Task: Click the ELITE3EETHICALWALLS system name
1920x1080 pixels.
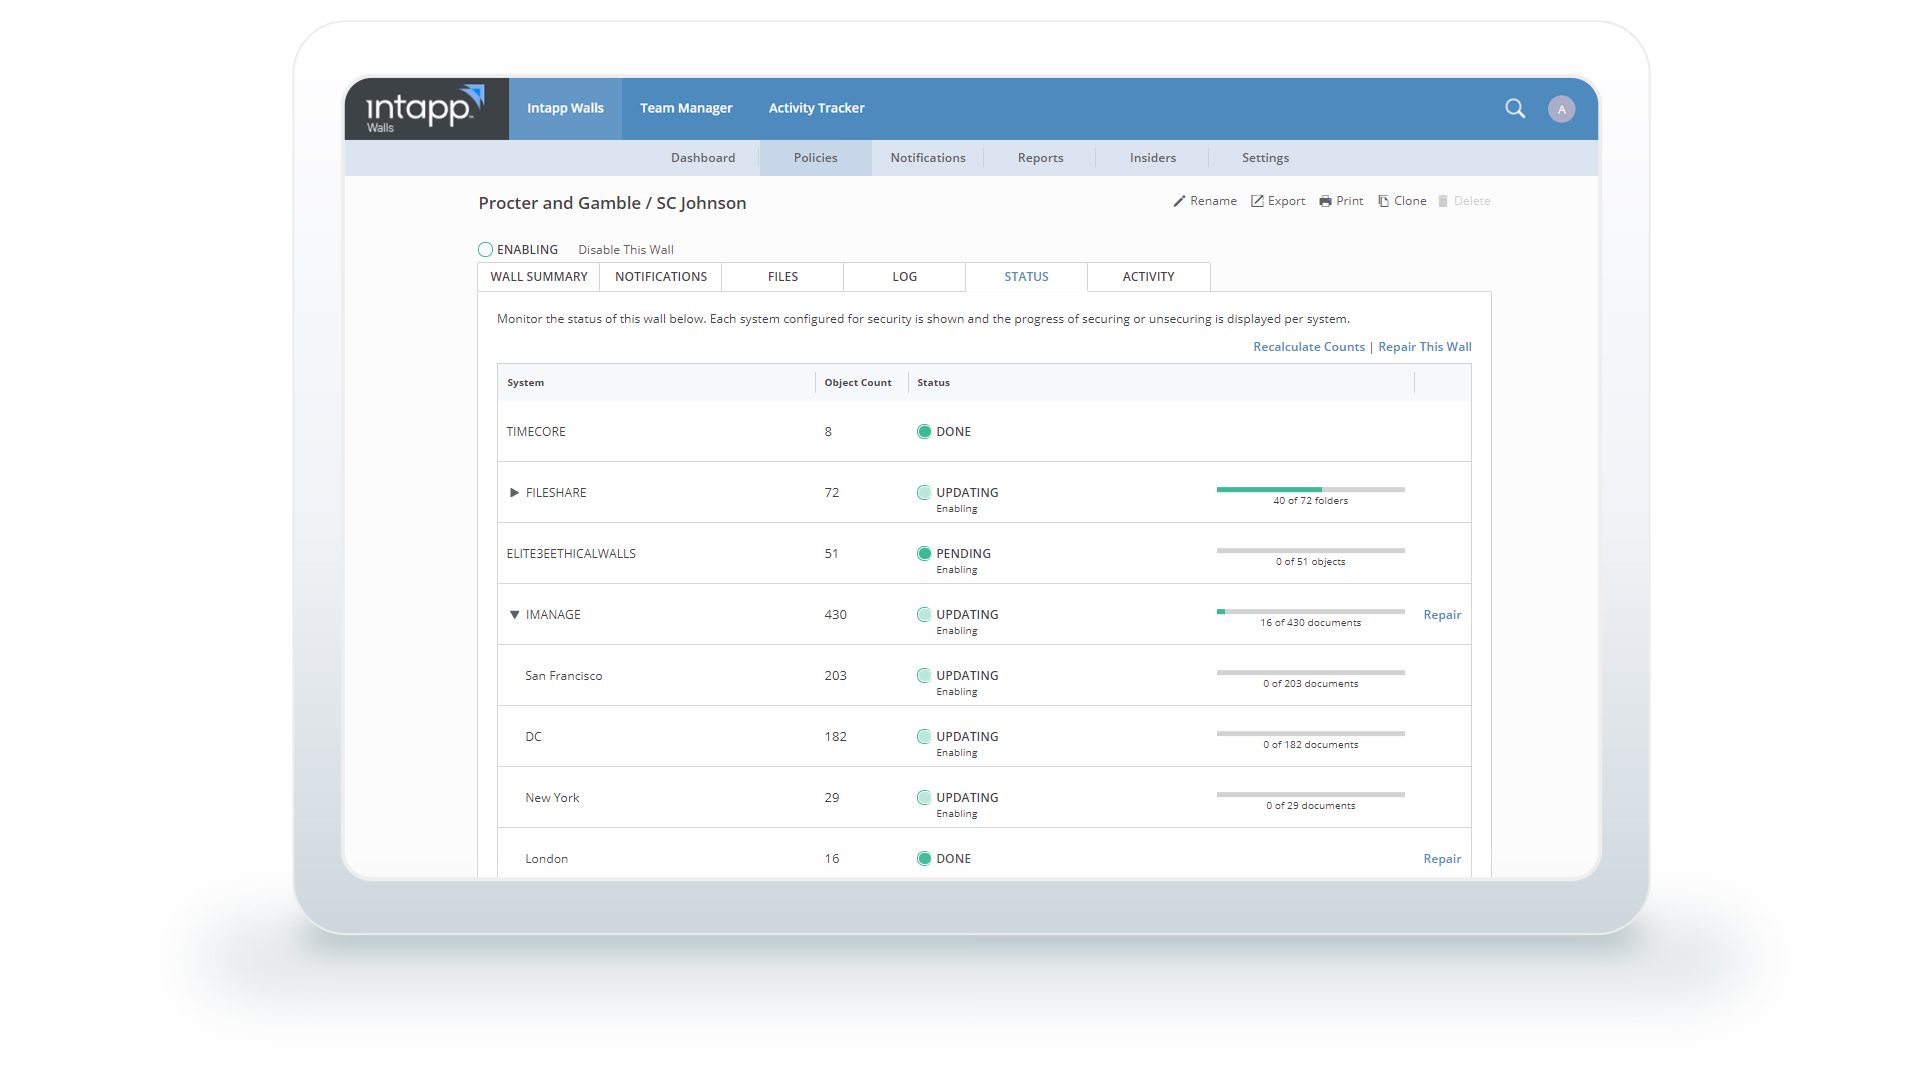Action: [x=571, y=554]
